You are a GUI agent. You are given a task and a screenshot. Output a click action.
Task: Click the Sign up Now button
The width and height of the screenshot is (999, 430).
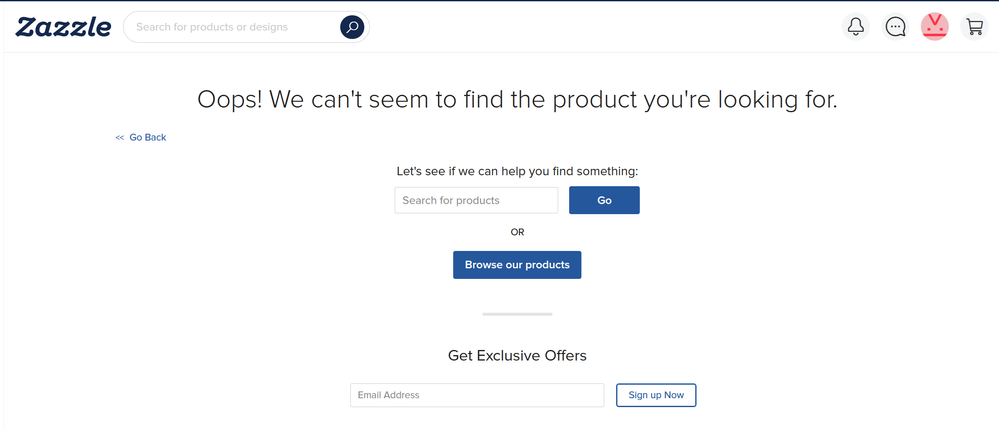click(656, 395)
